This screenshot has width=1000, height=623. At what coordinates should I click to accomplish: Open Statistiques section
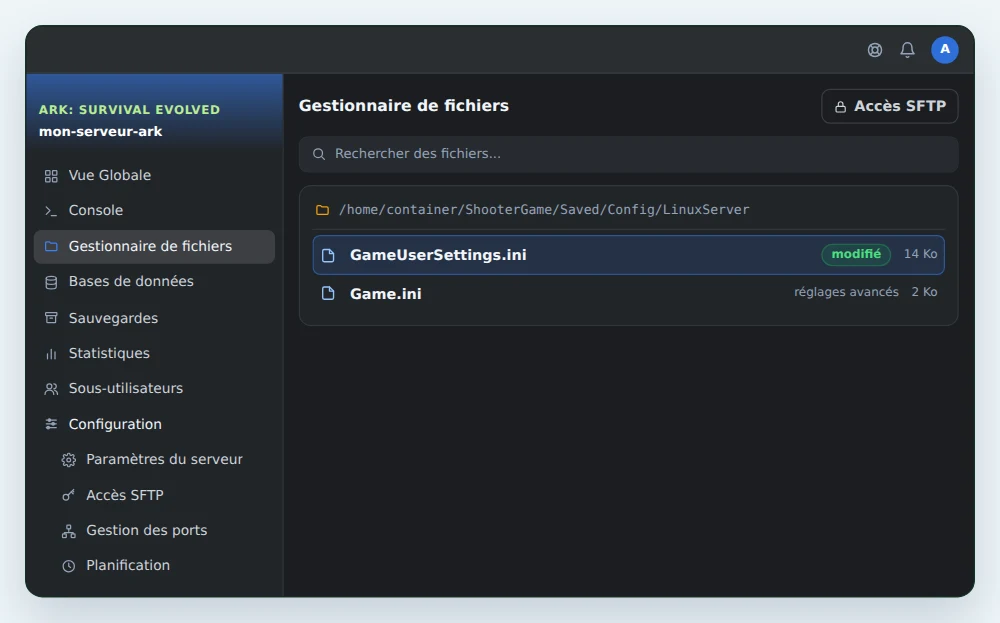[x=154, y=353]
